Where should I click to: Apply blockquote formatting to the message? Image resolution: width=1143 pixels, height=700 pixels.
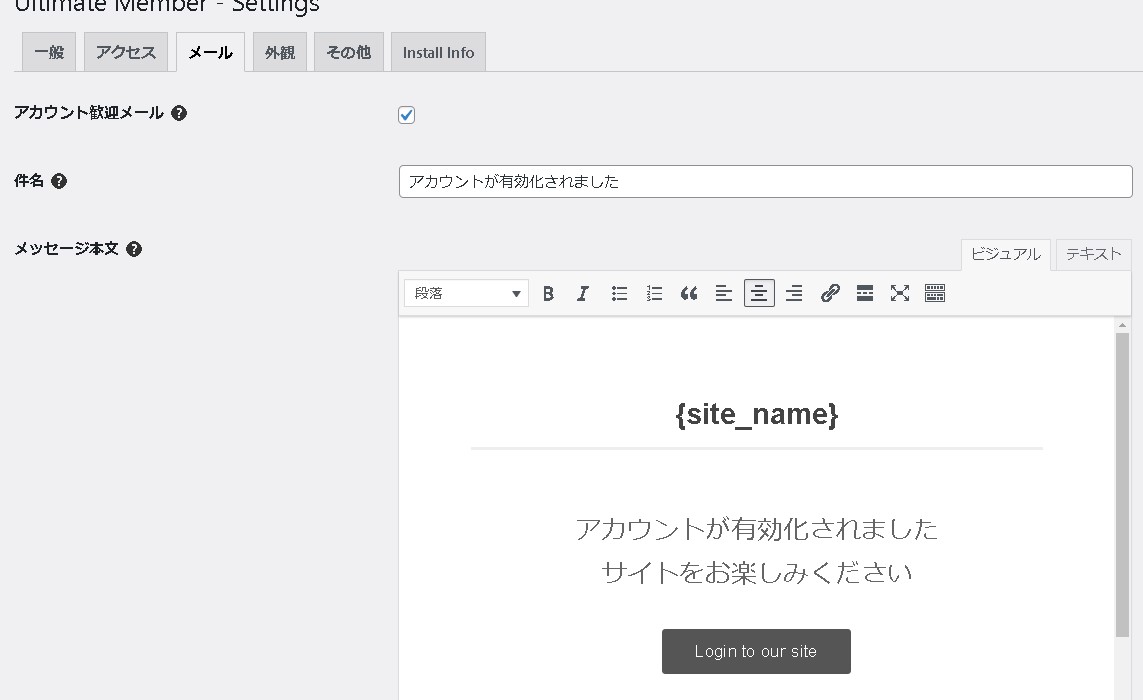pos(688,293)
